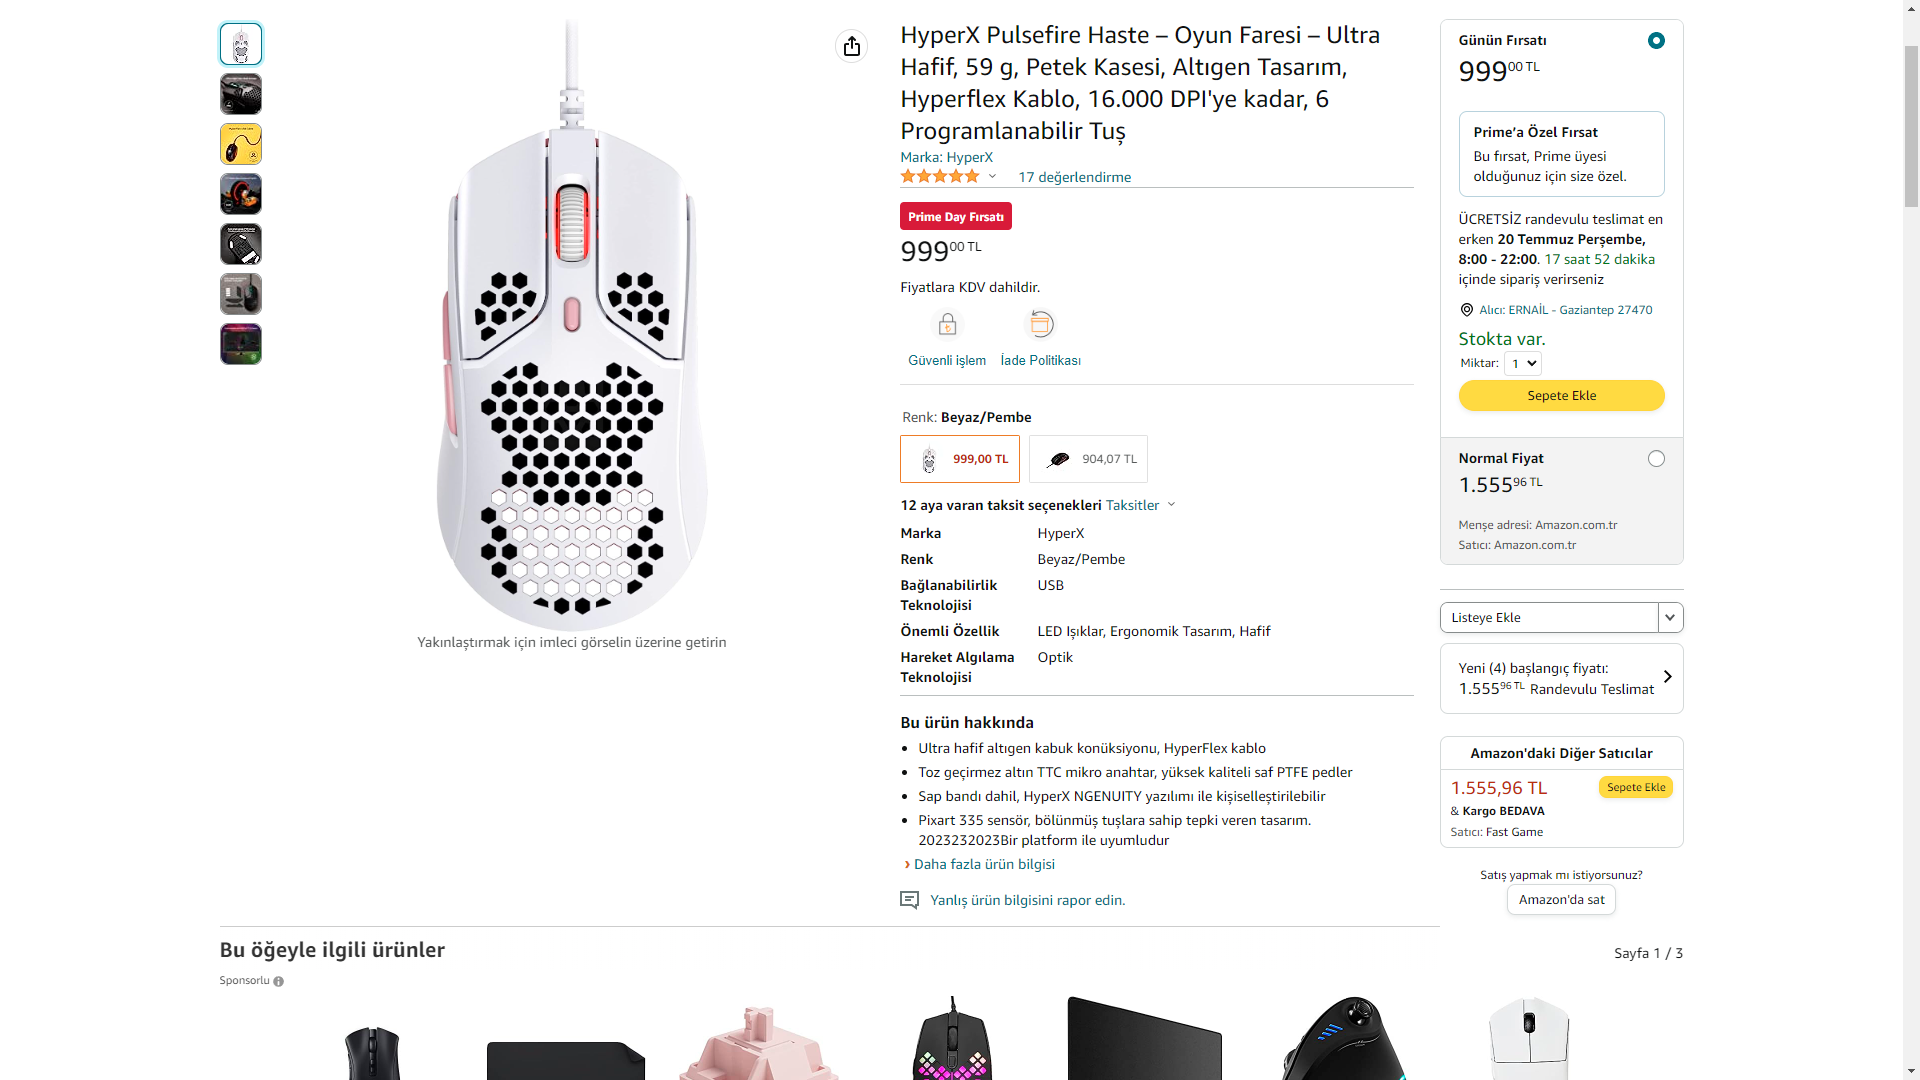Image resolution: width=1920 pixels, height=1080 pixels.
Task: Select the Günün Fırsatı radio option
Action: [x=1656, y=41]
